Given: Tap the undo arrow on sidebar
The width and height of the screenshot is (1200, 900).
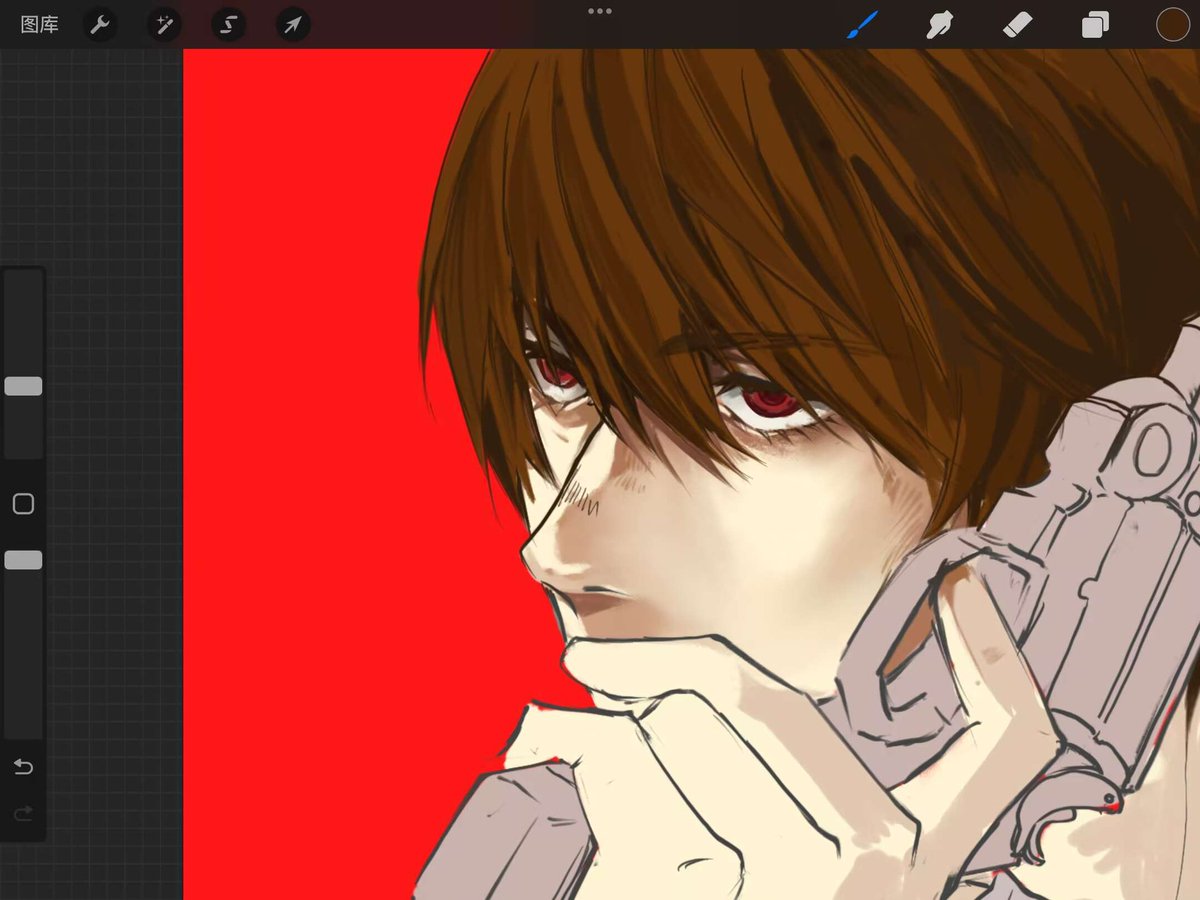Looking at the screenshot, I should pos(23,767).
